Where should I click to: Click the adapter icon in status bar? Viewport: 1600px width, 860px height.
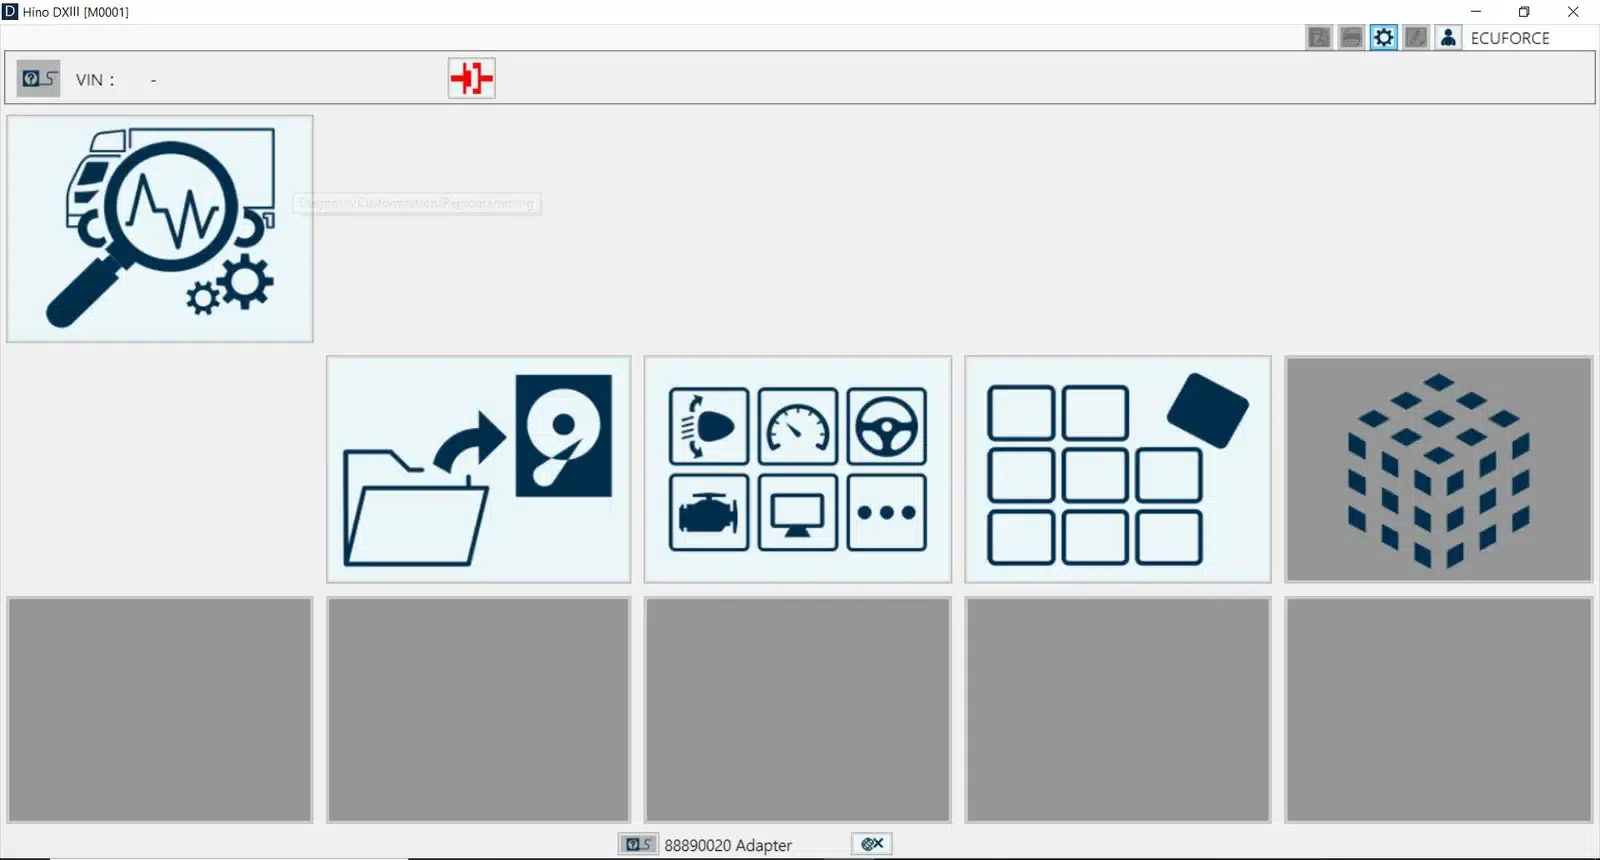click(x=637, y=844)
